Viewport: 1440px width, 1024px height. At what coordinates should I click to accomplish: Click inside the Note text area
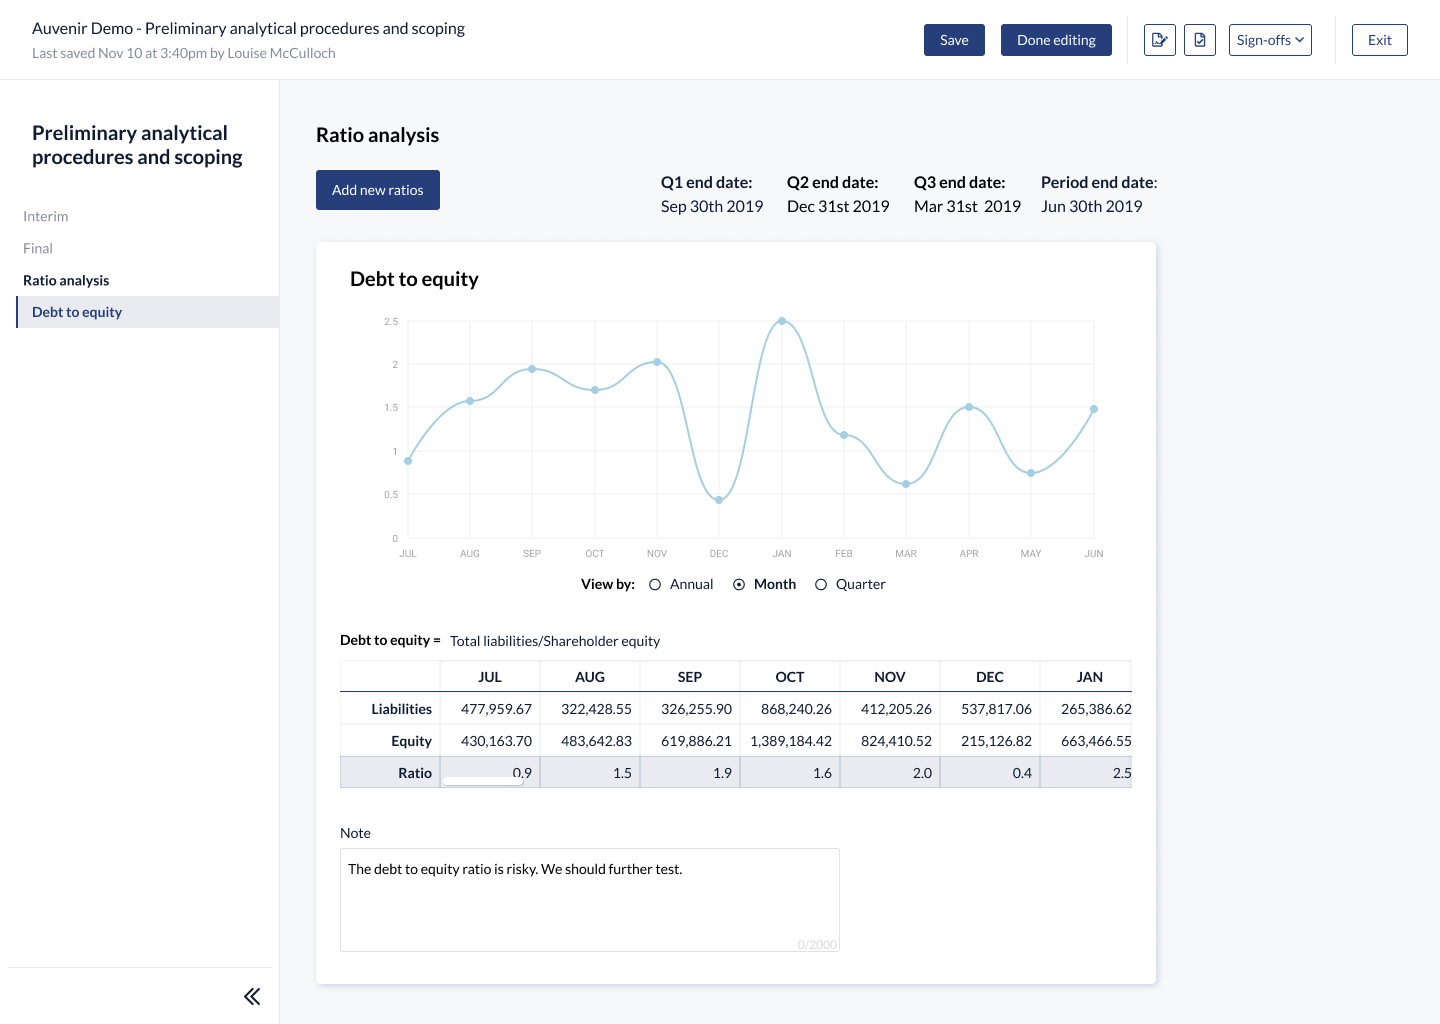point(590,900)
